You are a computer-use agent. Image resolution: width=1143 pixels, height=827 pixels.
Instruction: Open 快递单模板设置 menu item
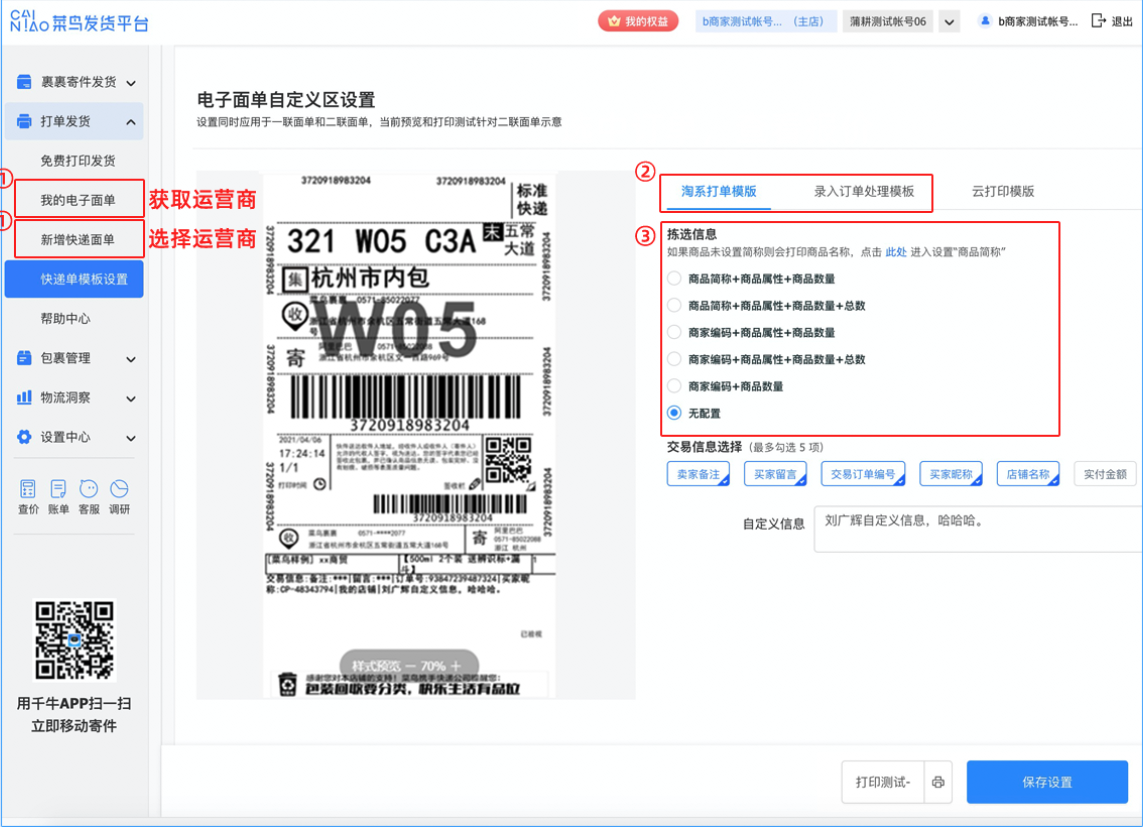74,279
